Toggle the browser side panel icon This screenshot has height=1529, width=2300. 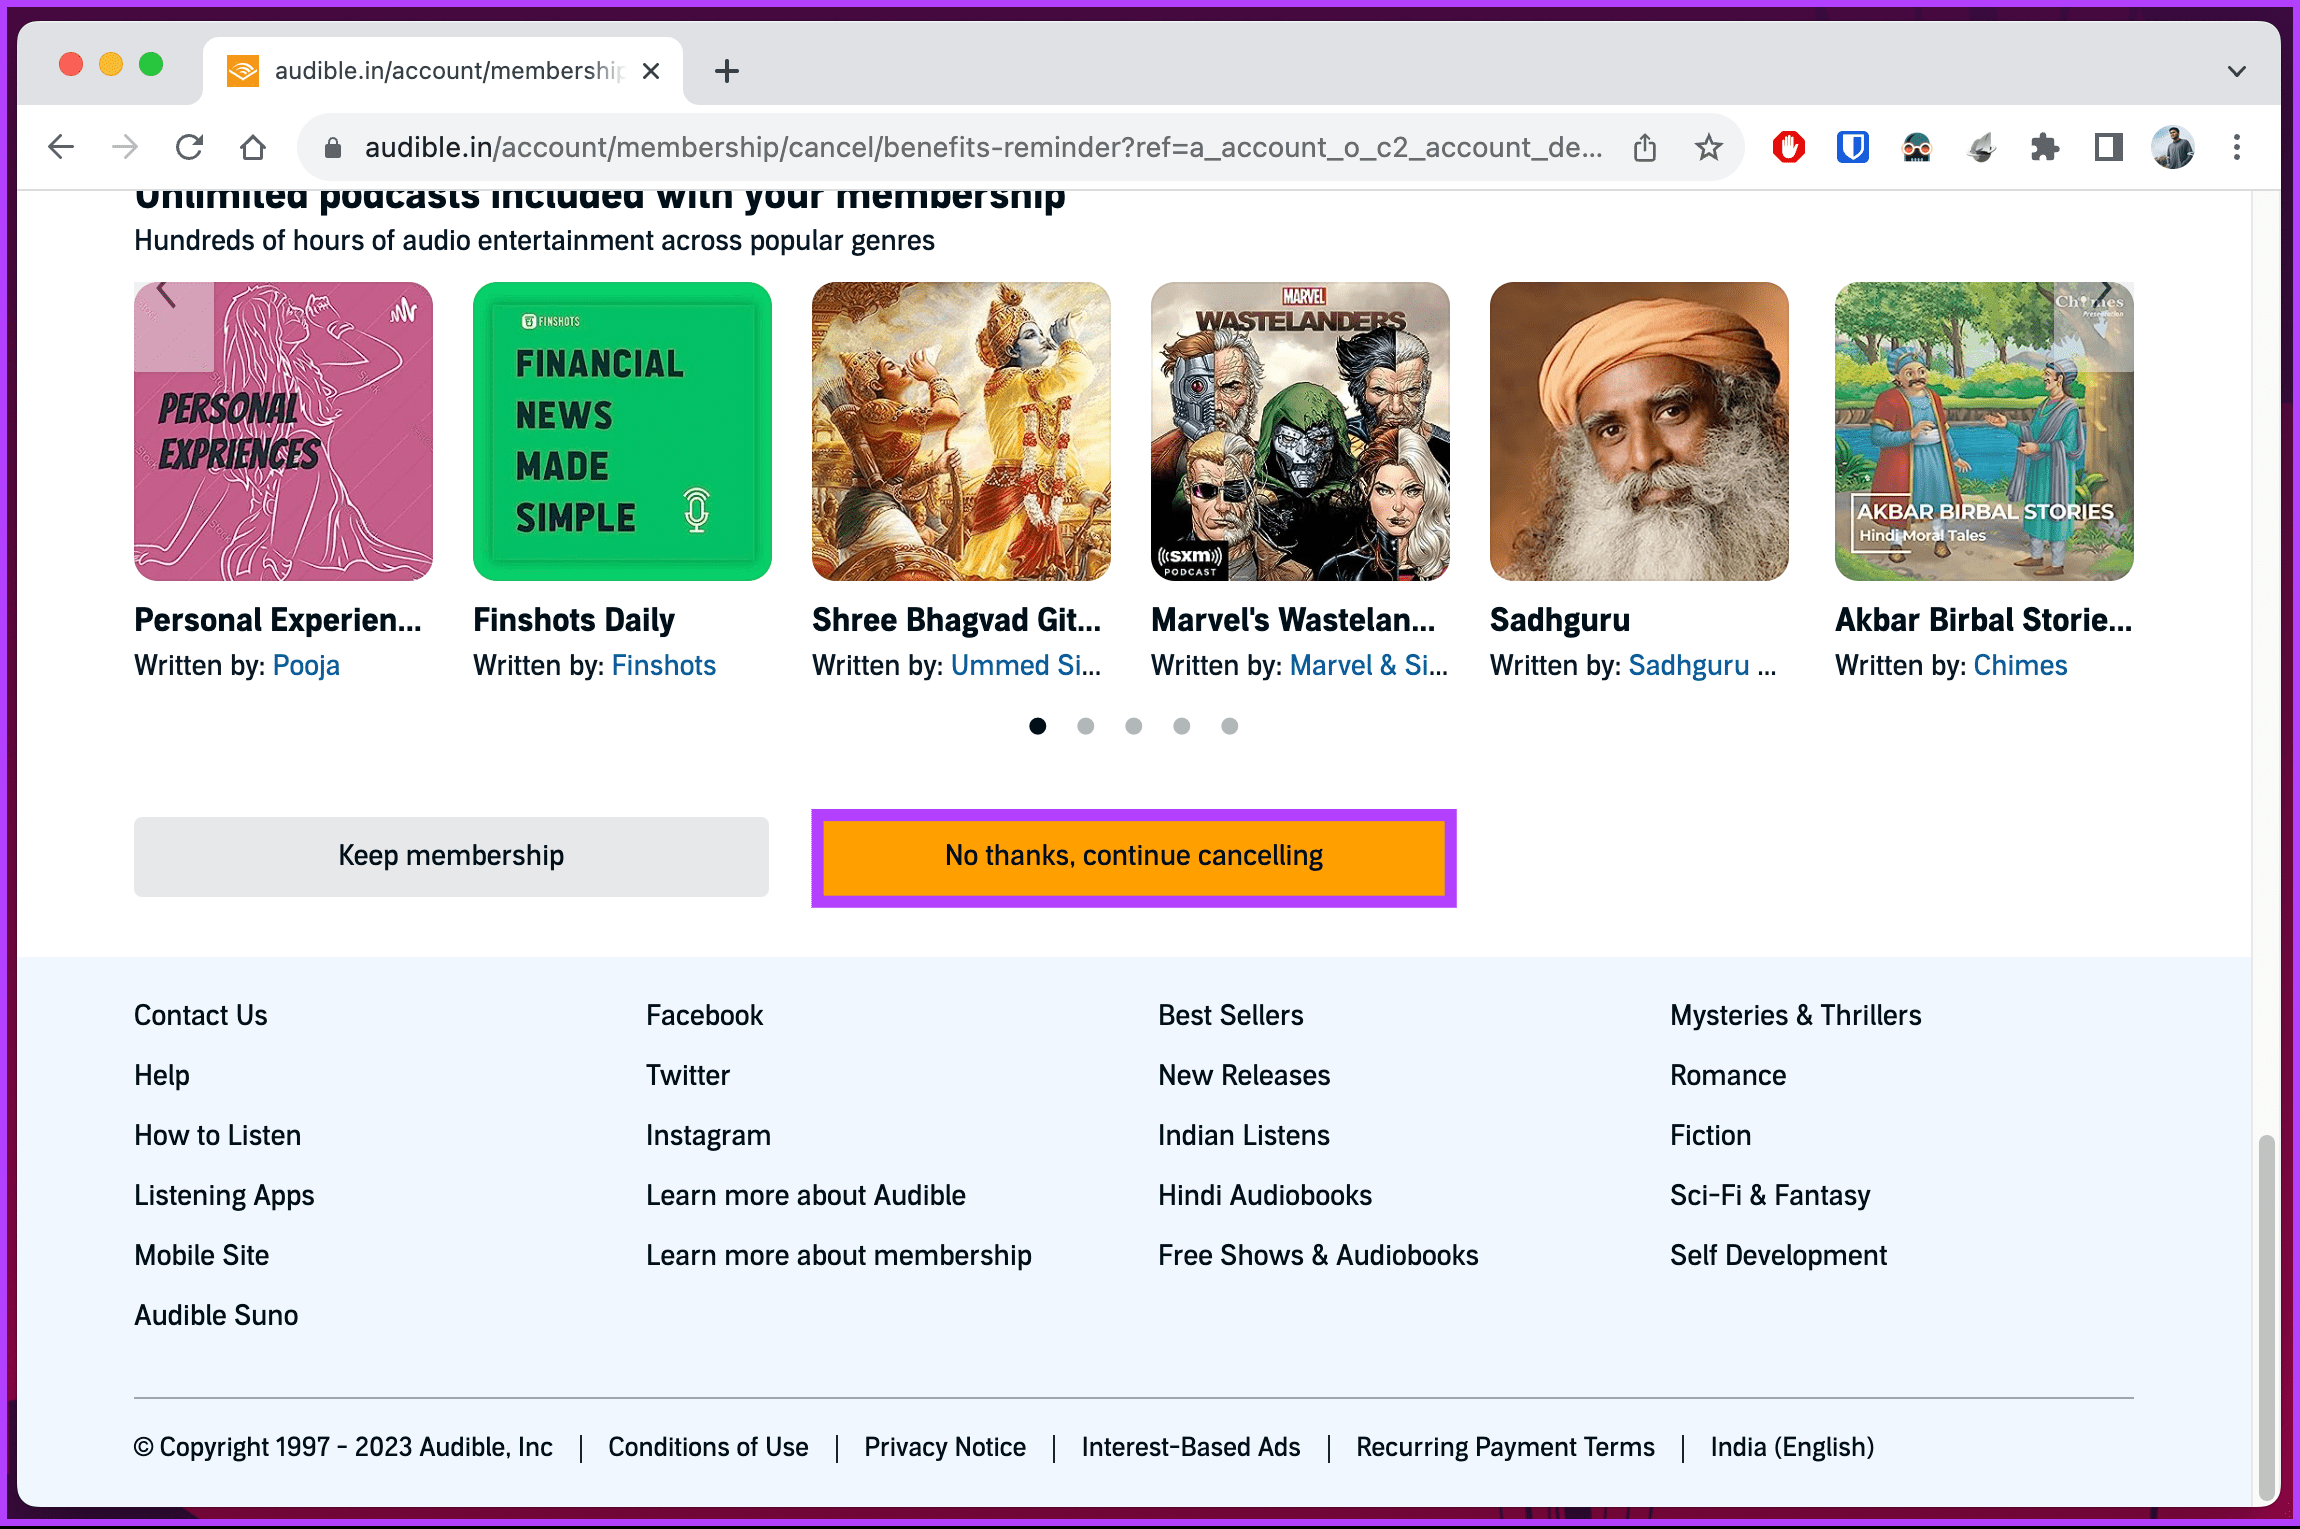(2109, 148)
